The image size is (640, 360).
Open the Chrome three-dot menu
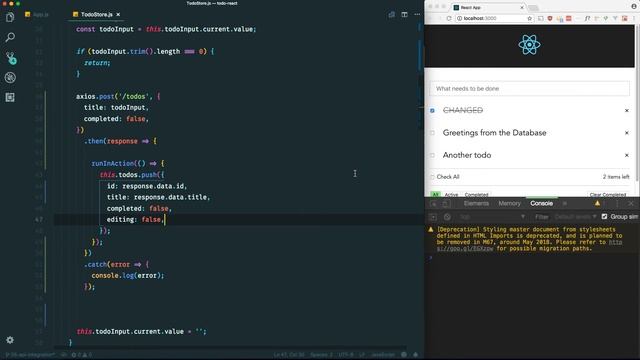pyautogui.click(x=634, y=18)
